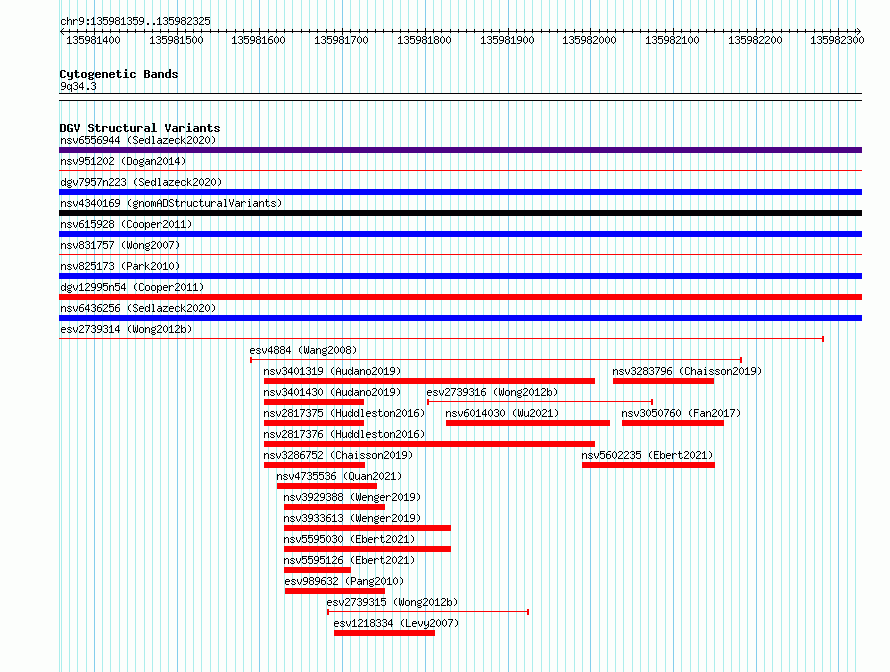The height and width of the screenshot is (672, 890).
Task: Click nsv5595030 (Ebert2021) label
Action: point(349,539)
